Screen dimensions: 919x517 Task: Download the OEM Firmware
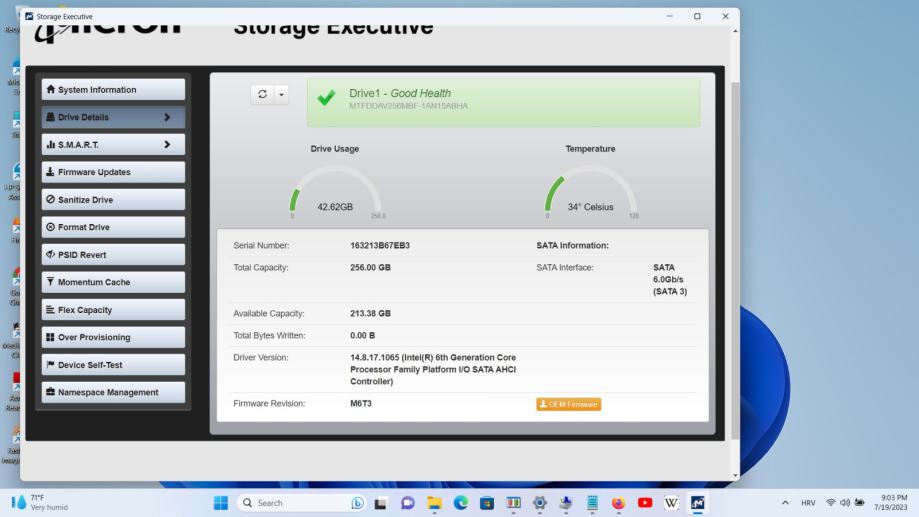569,404
